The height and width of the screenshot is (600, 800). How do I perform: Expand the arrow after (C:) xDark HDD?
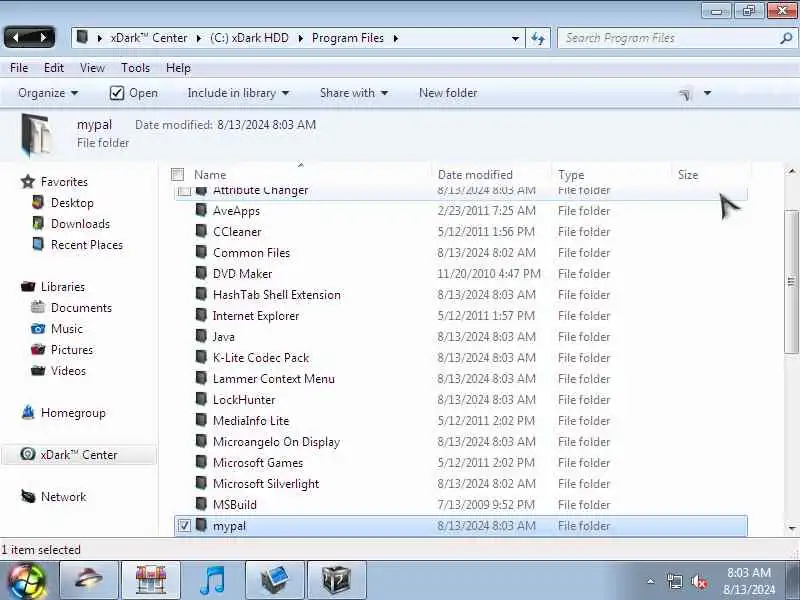tap(301, 38)
